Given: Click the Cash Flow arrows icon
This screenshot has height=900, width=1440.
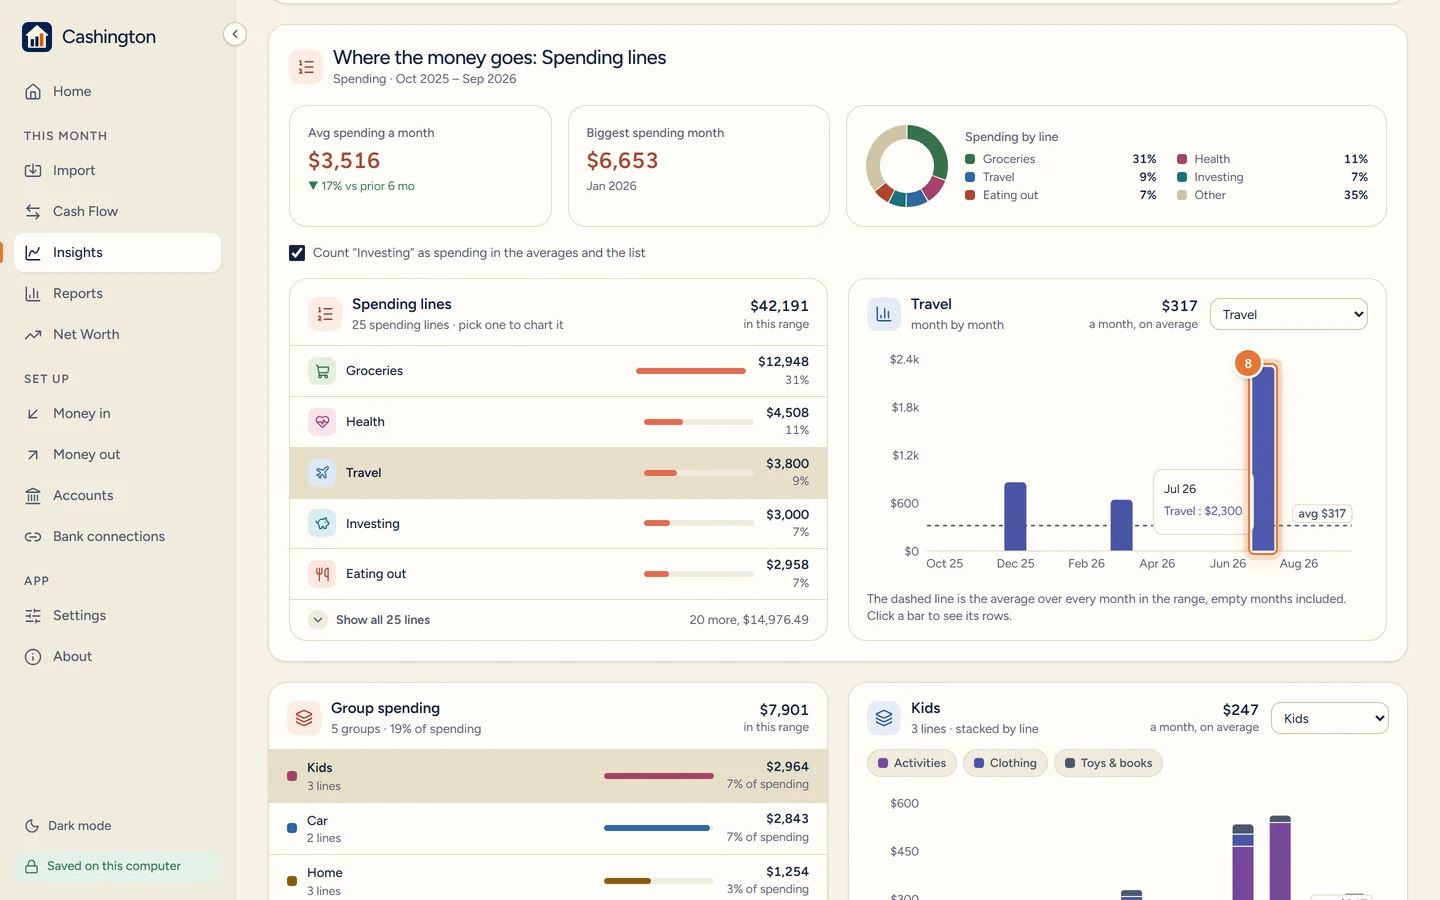Looking at the screenshot, I should (x=33, y=212).
